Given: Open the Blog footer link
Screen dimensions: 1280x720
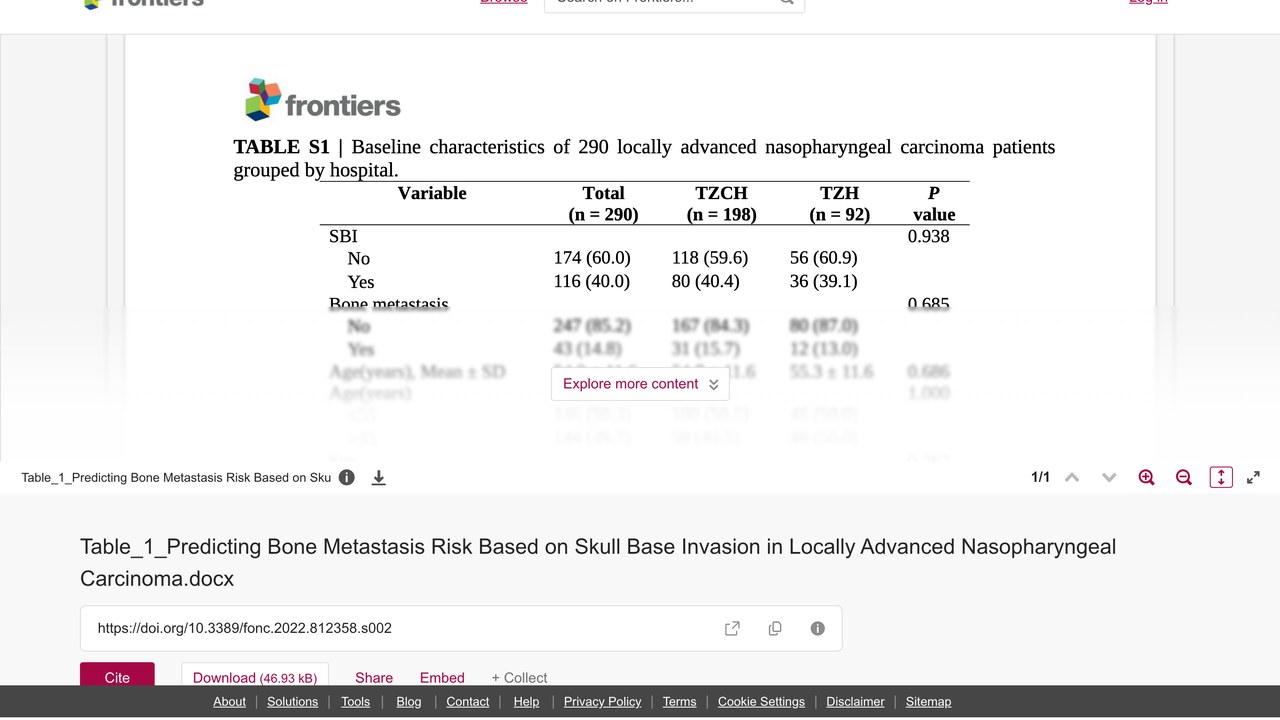Looking at the screenshot, I should point(409,702).
